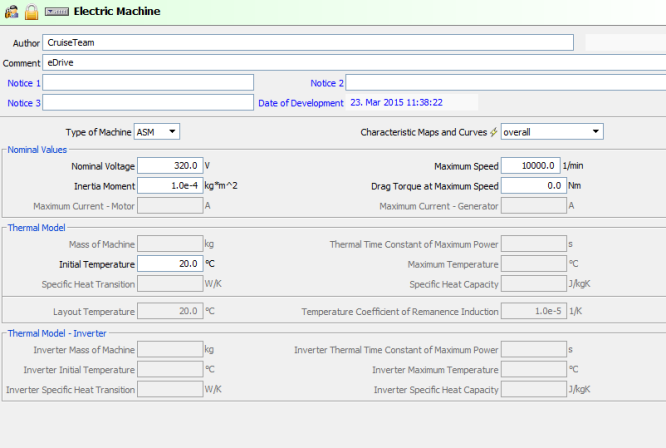
Task: Click the lightning bolt icon beside Characteristic Maps
Action: [494, 132]
